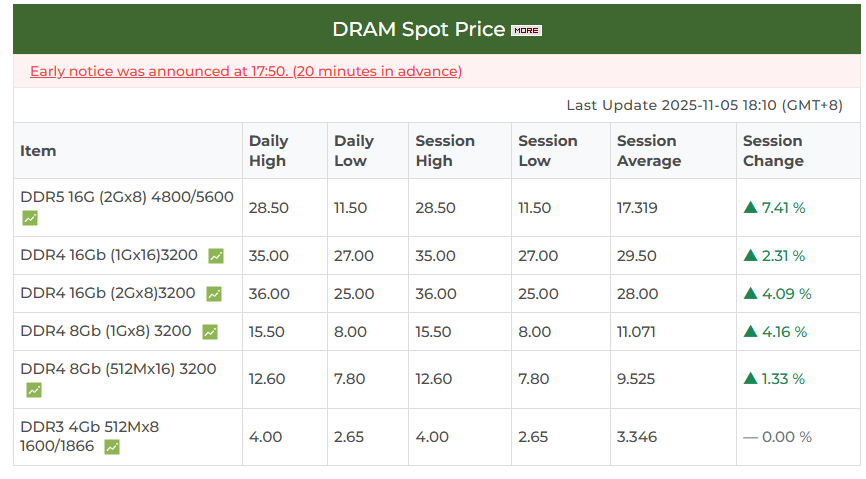Click the DDR5 16G 7.41 % session change
This screenshot has width=866, height=479.
click(775, 208)
